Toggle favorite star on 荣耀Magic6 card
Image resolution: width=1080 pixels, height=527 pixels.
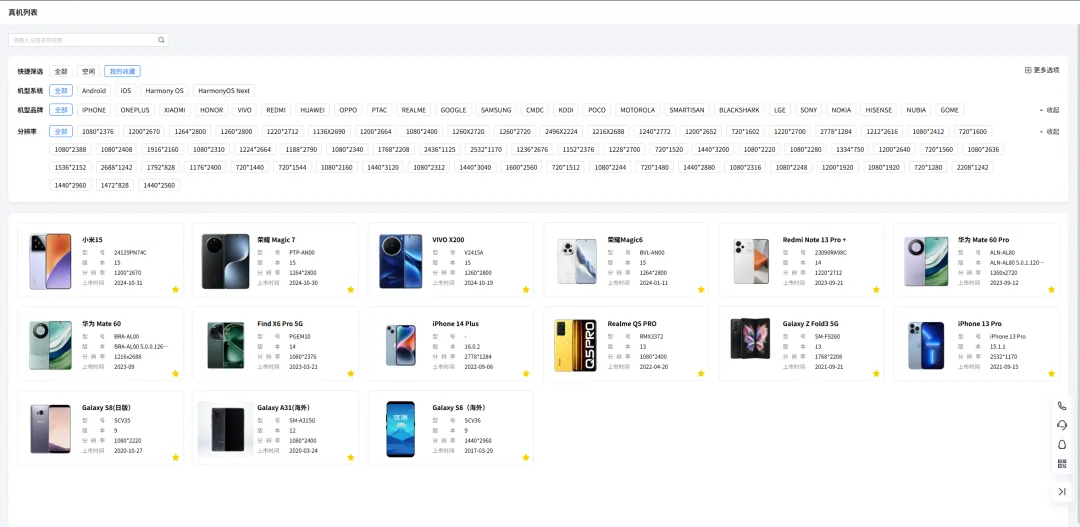tap(701, 289)
